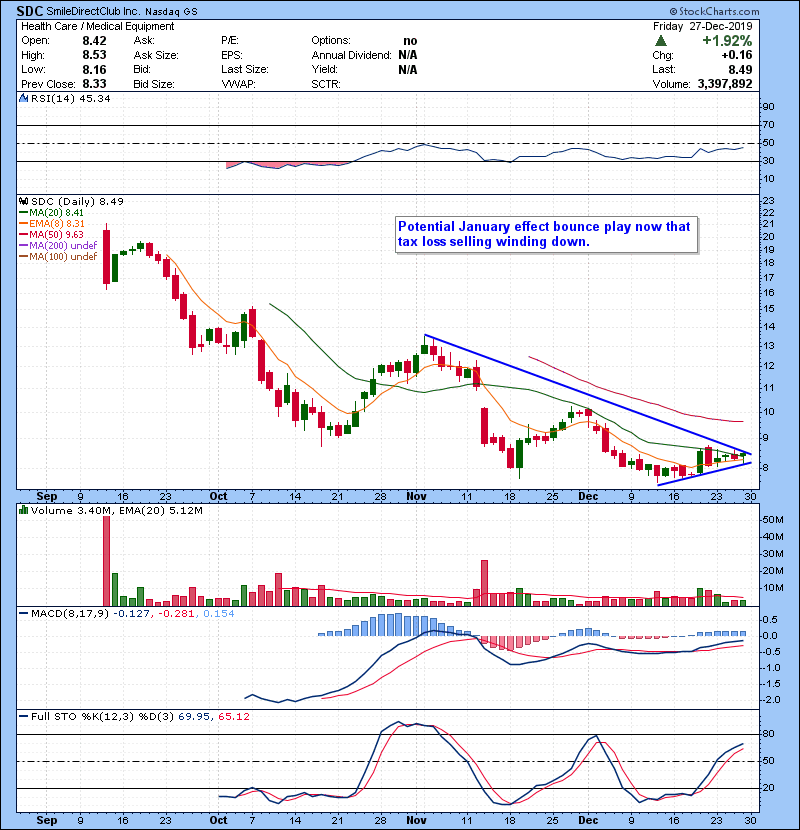Click the Last price 8.49 in the header
Viewport: 800px width, 830px height.
coord(740,69)
